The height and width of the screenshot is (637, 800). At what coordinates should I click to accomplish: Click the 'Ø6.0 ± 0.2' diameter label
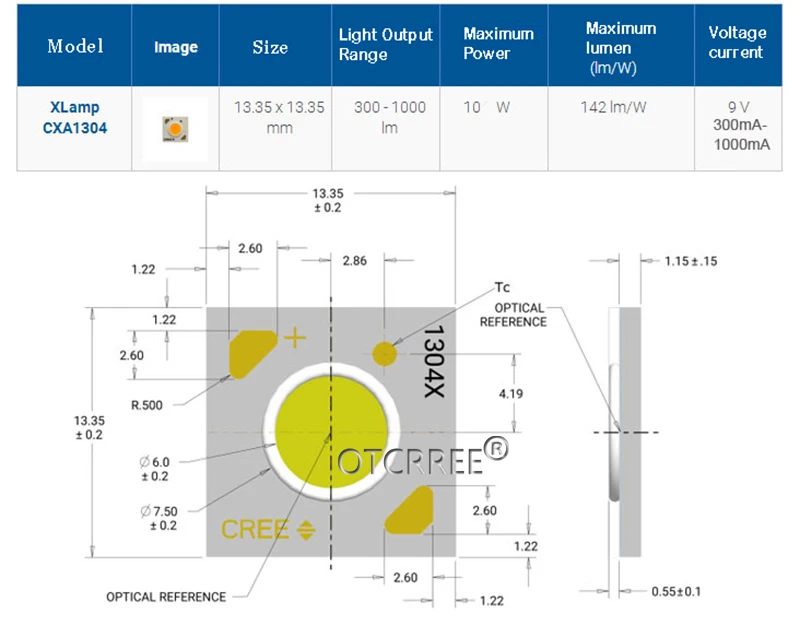tap(155, 469)
